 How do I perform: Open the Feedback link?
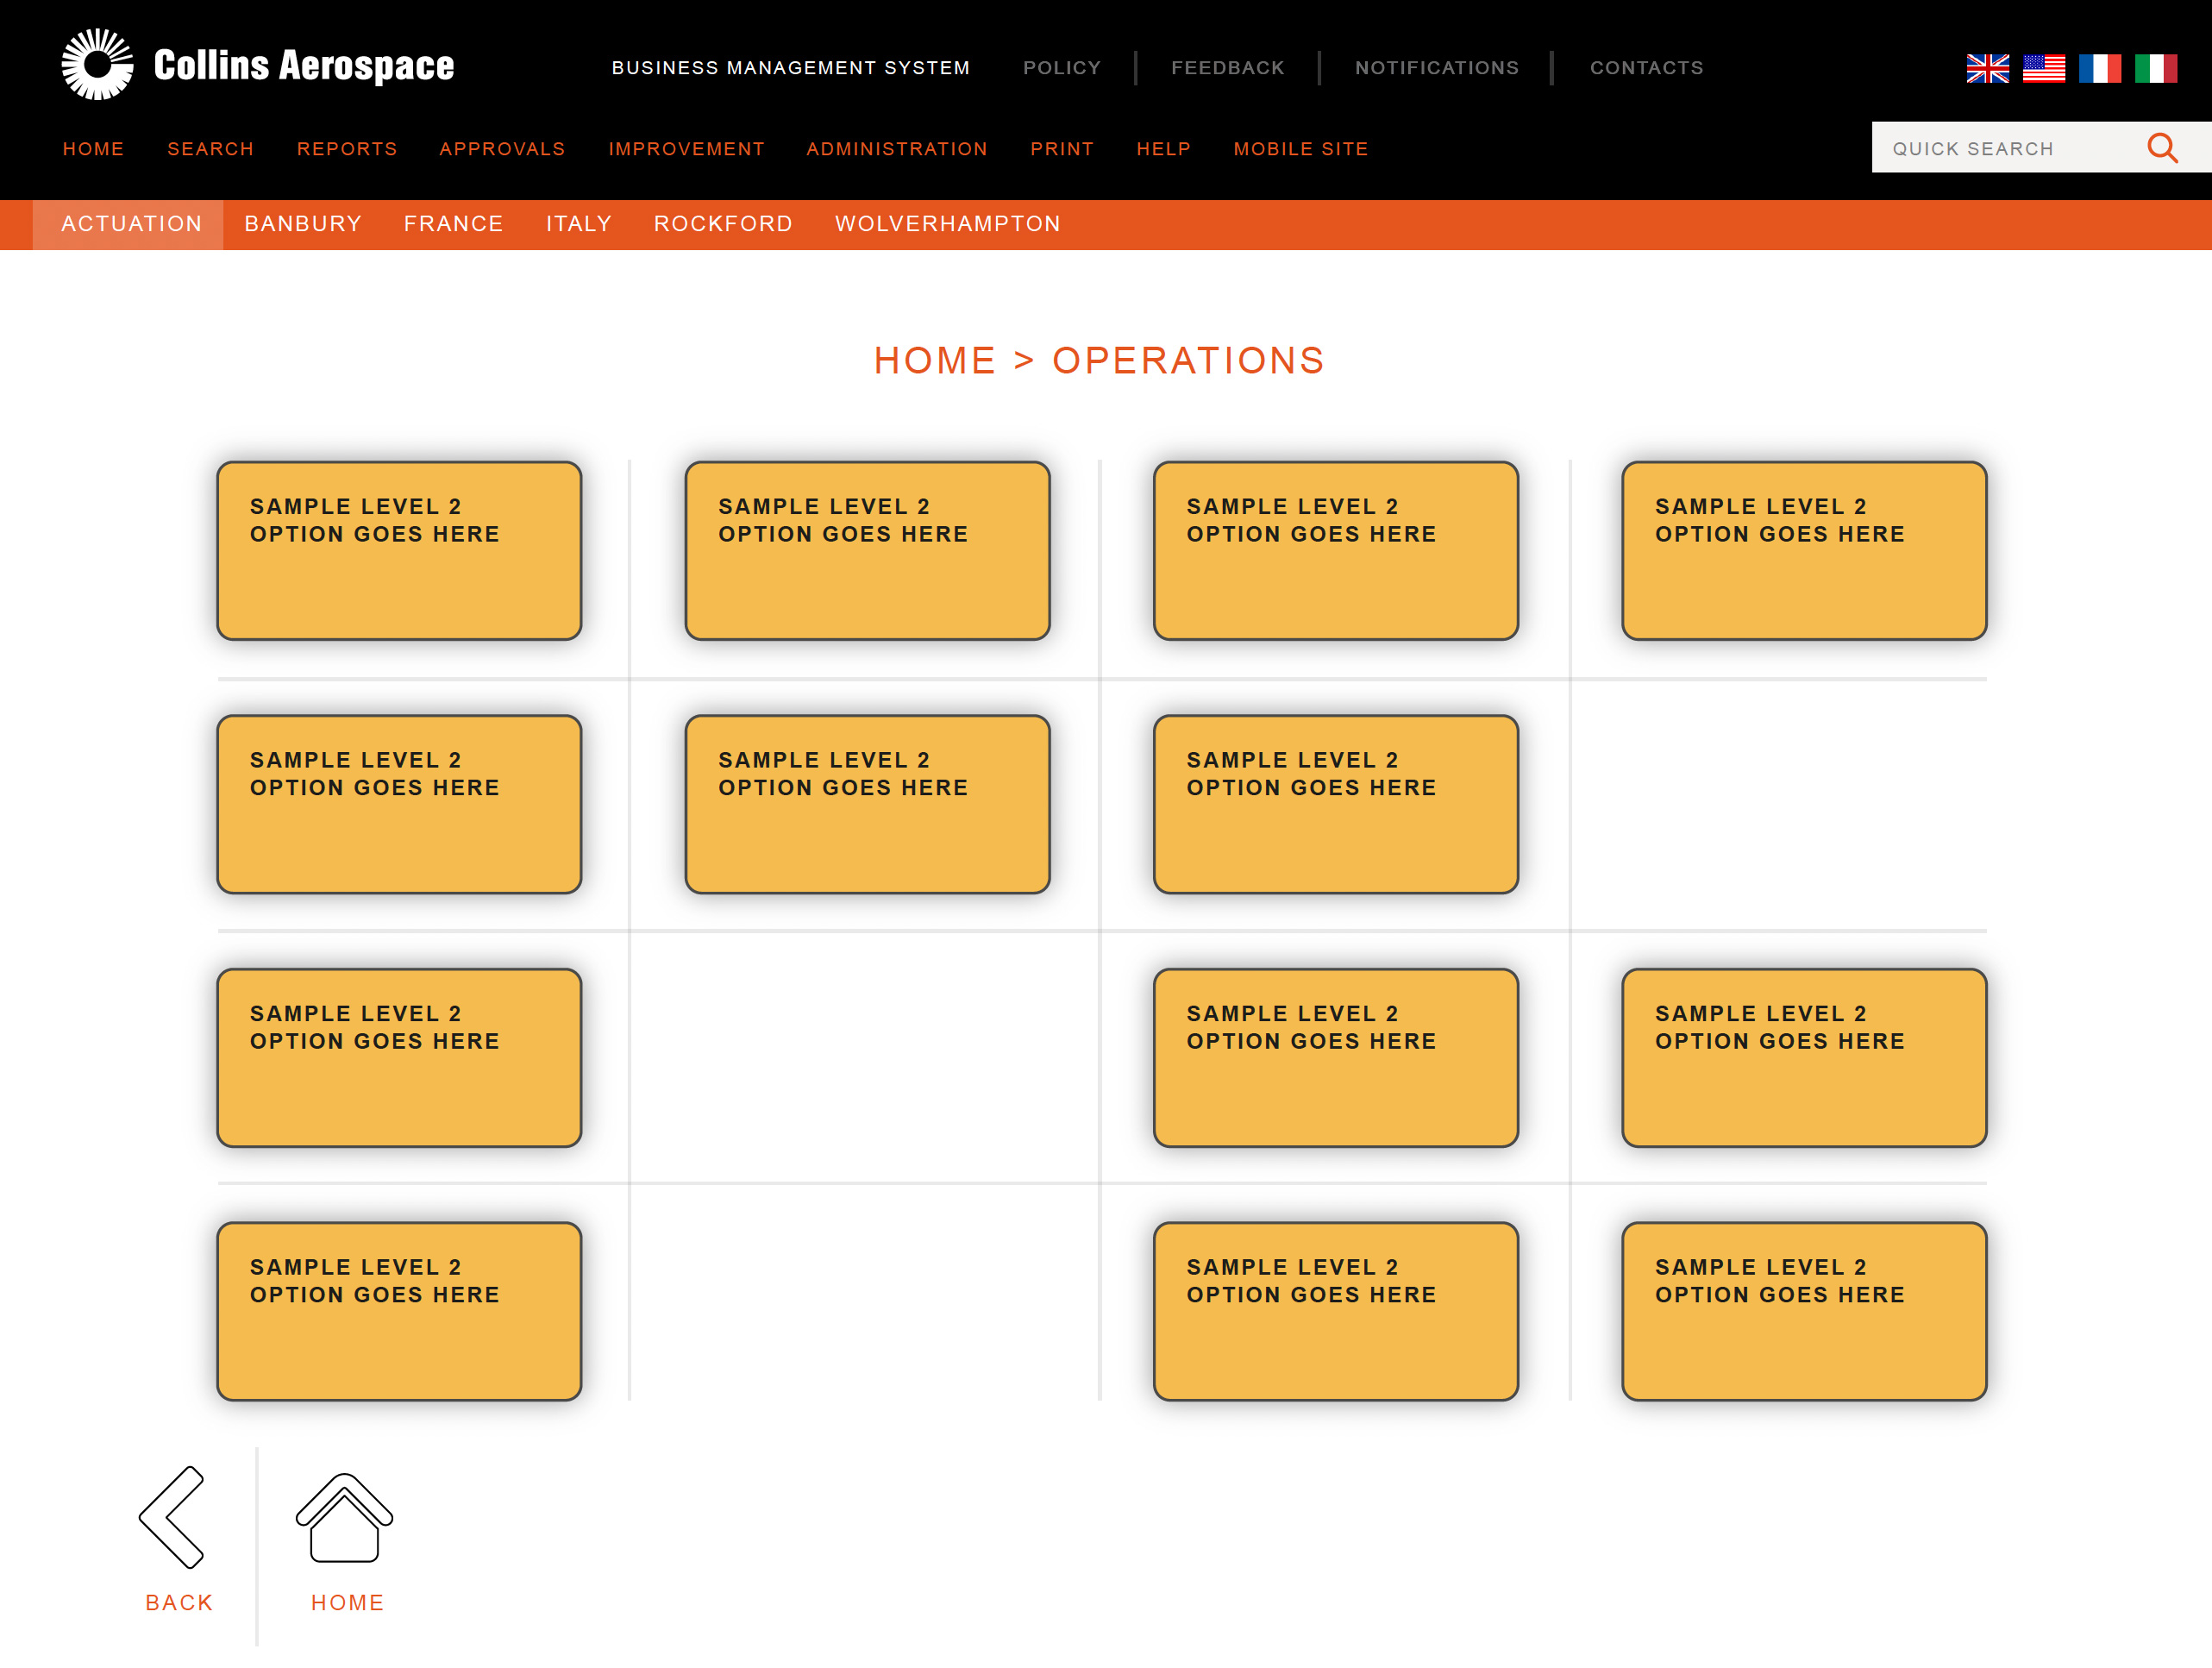(x=1228, y=68)
